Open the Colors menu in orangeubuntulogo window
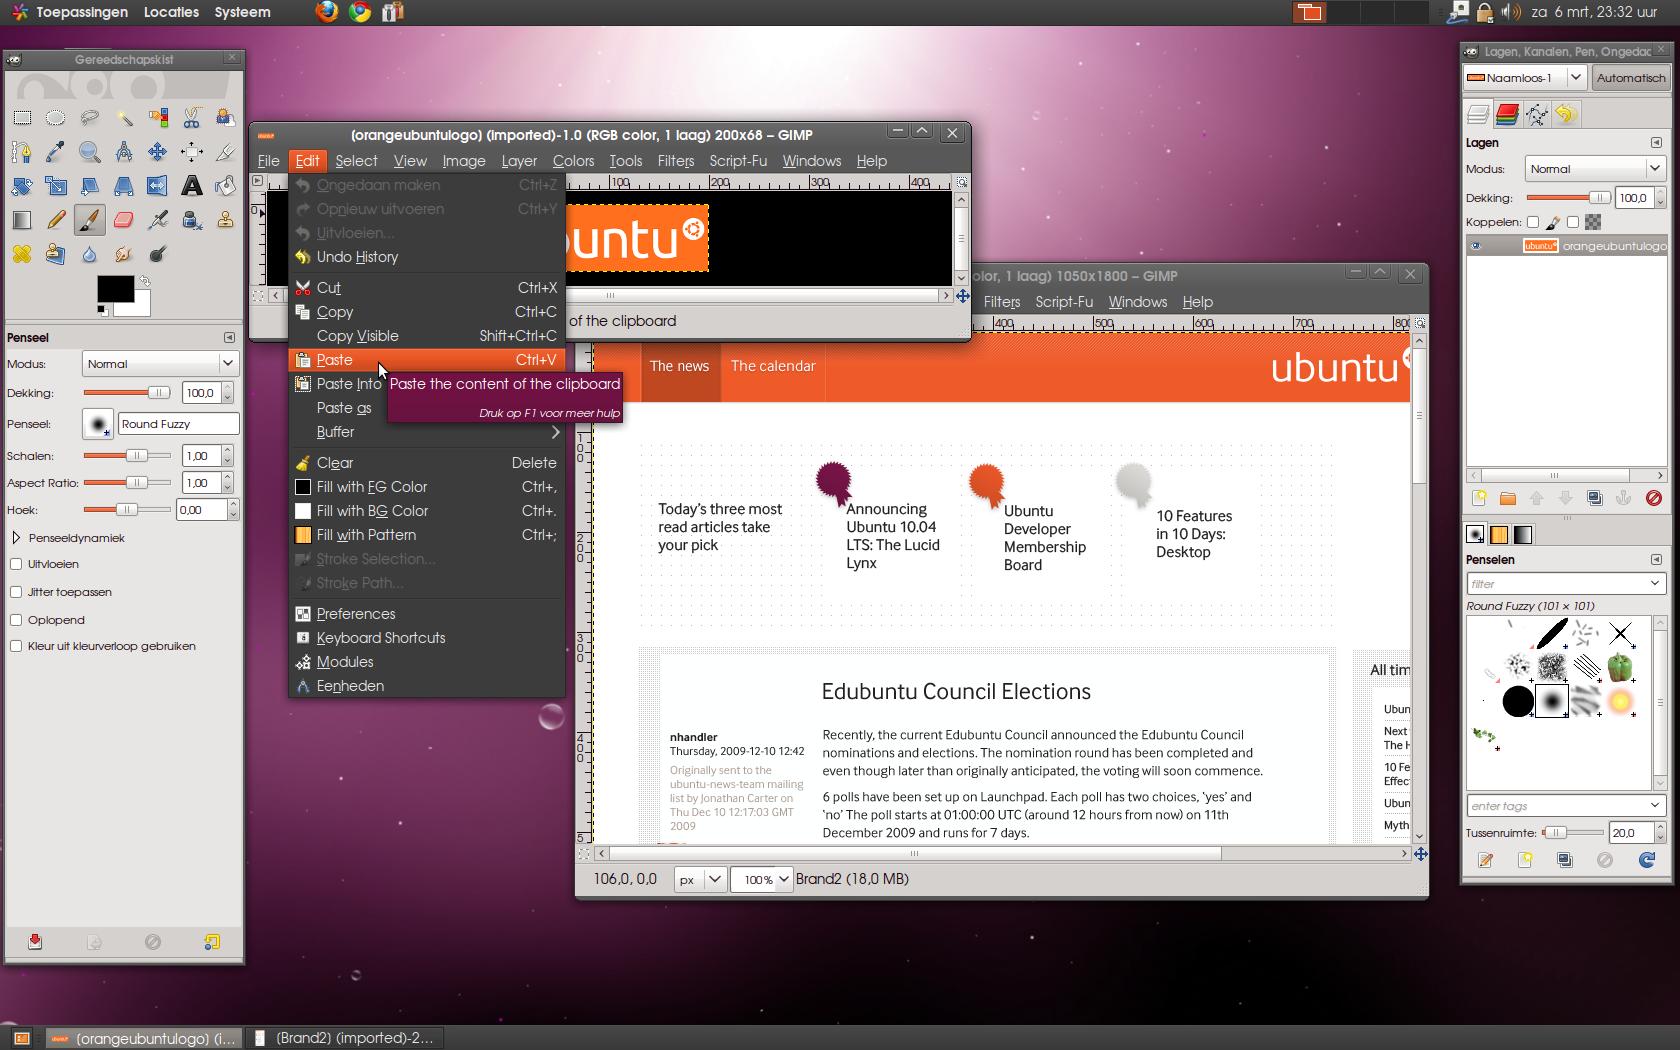1680x1050 pixels. (x=573, y=161)
